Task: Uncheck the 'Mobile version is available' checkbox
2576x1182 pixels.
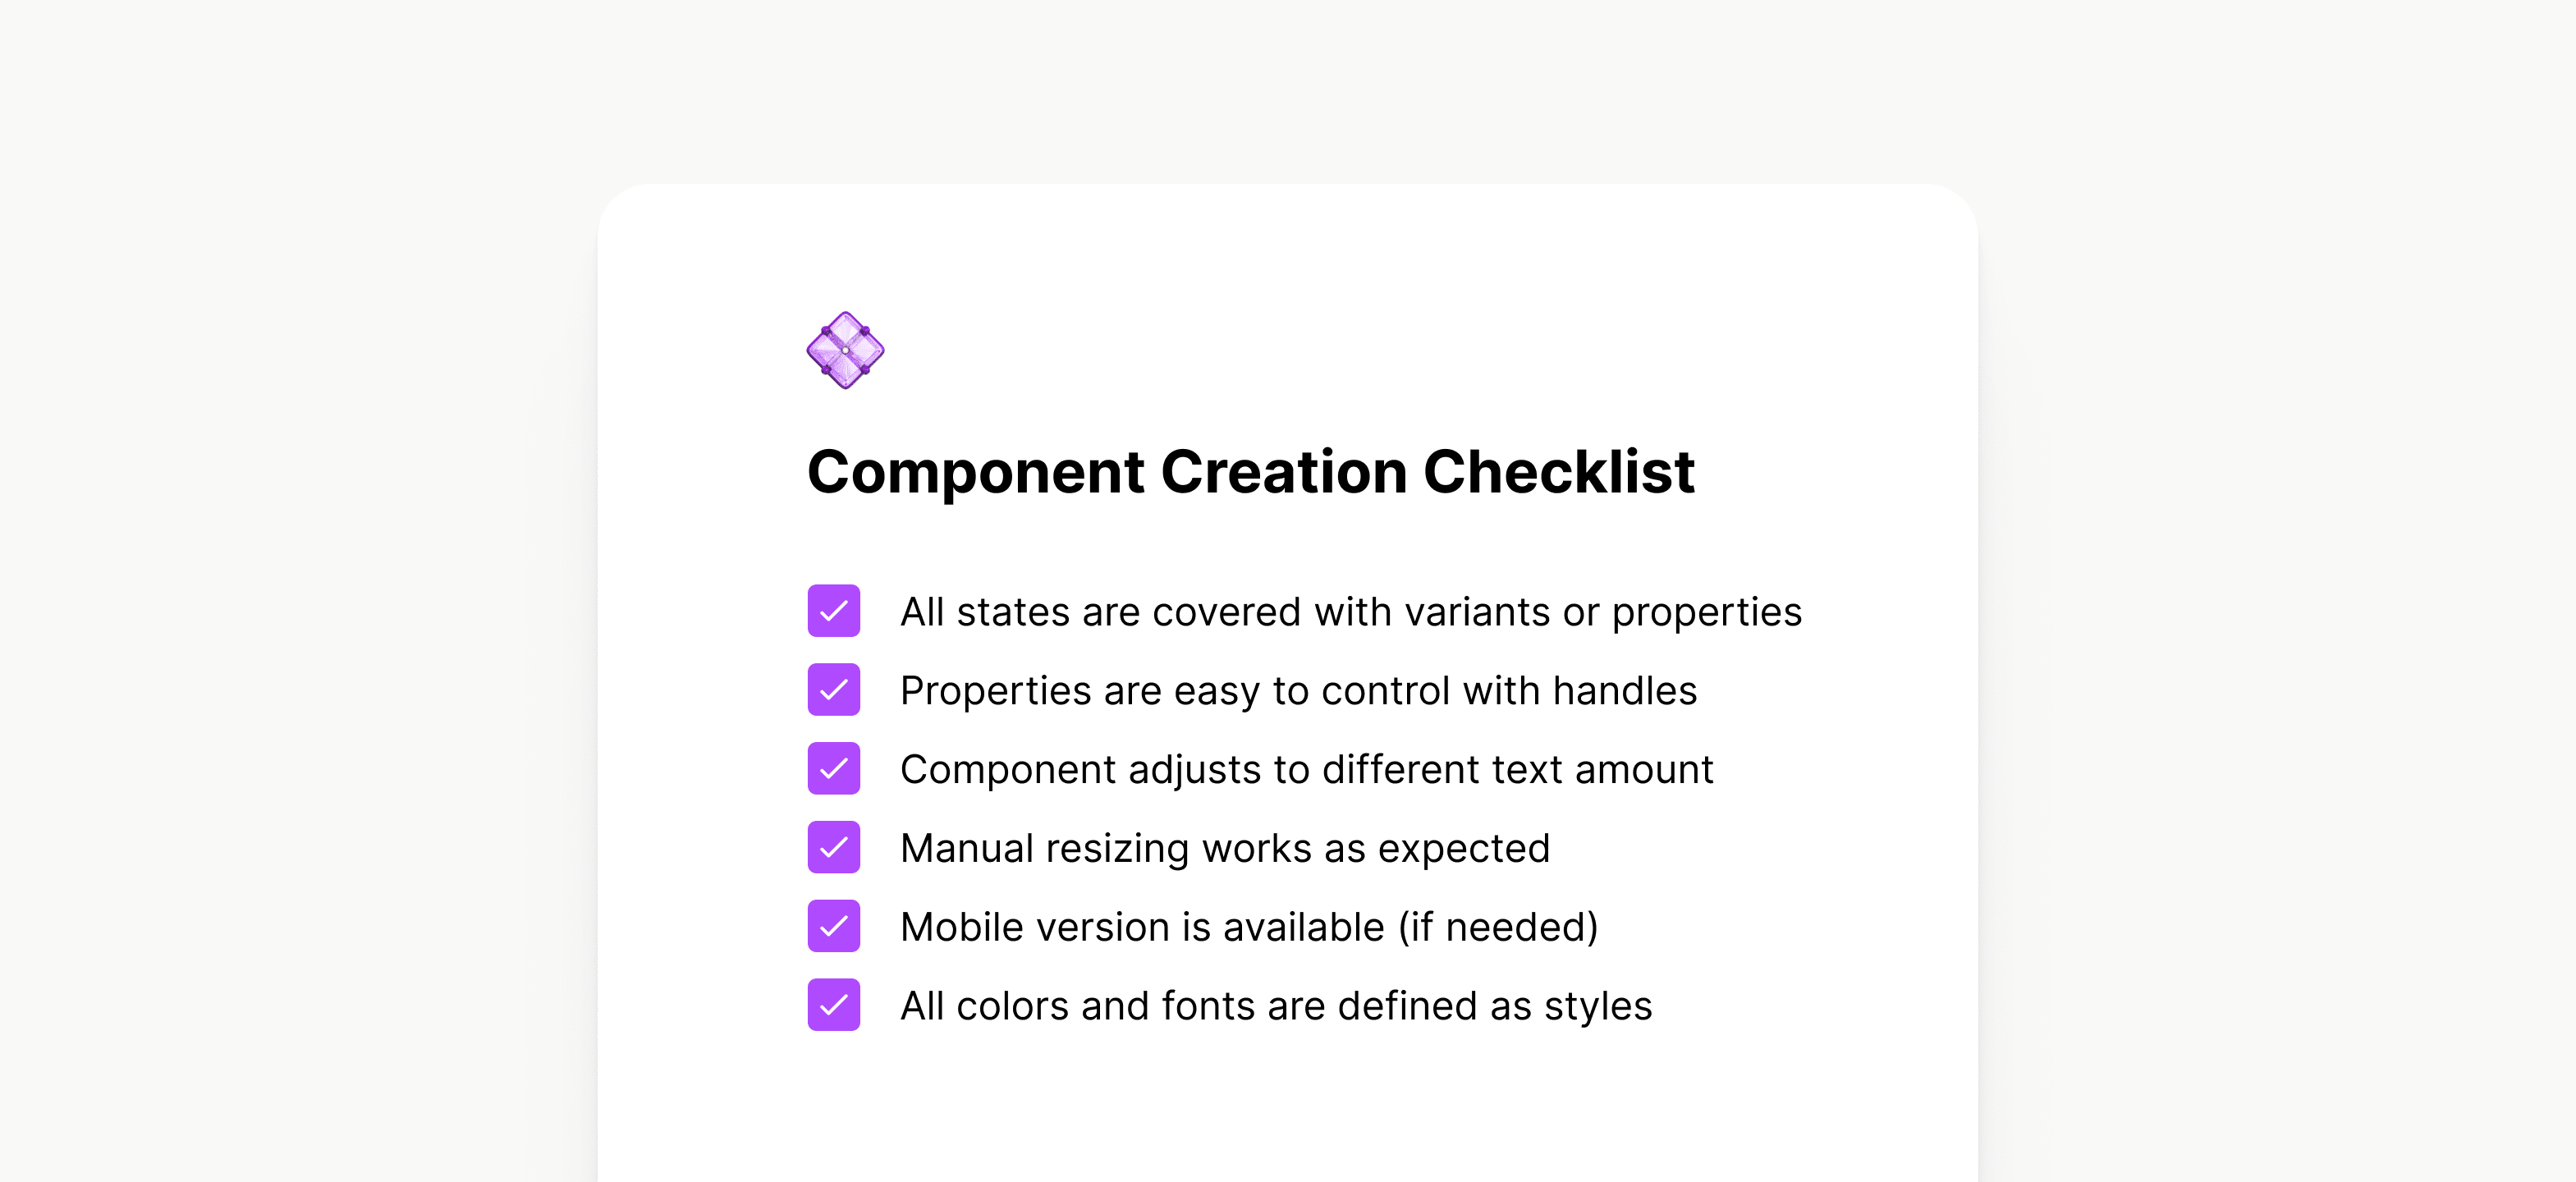Action: 834,926
